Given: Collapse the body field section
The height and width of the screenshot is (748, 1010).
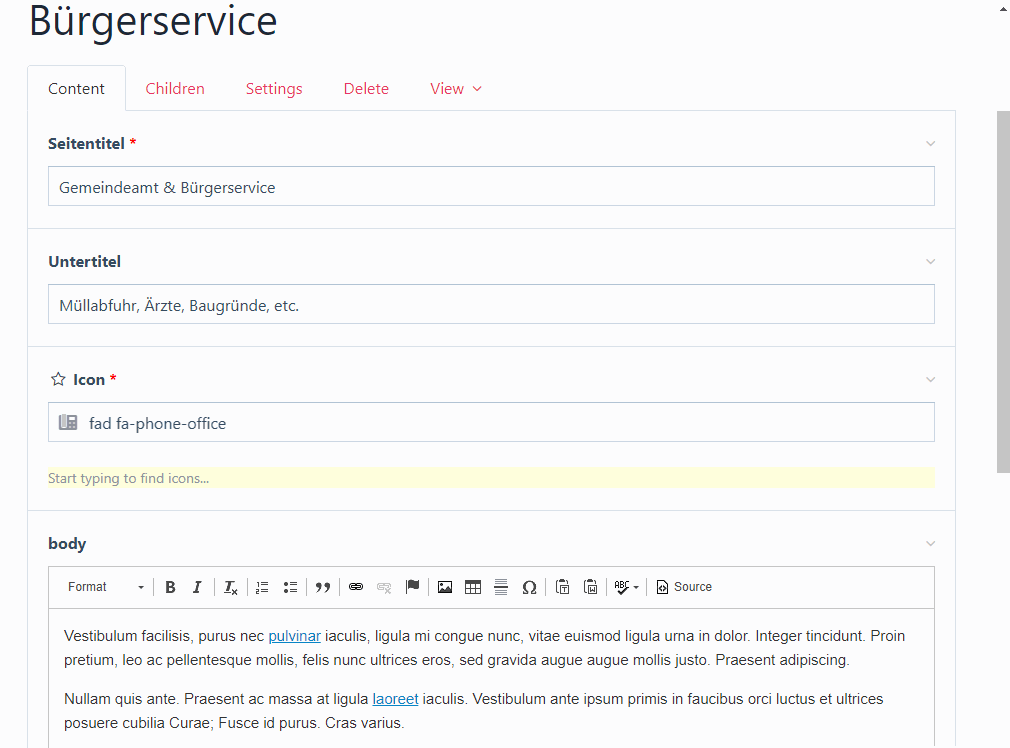Looking at the screenshot, I should click(x=931, y=544).
